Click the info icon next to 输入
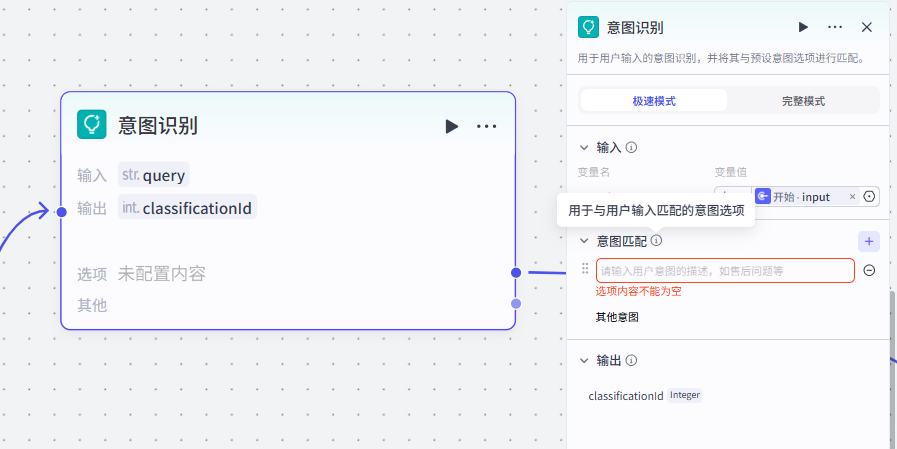Screen dimensions: 897x449 (632, 148)
